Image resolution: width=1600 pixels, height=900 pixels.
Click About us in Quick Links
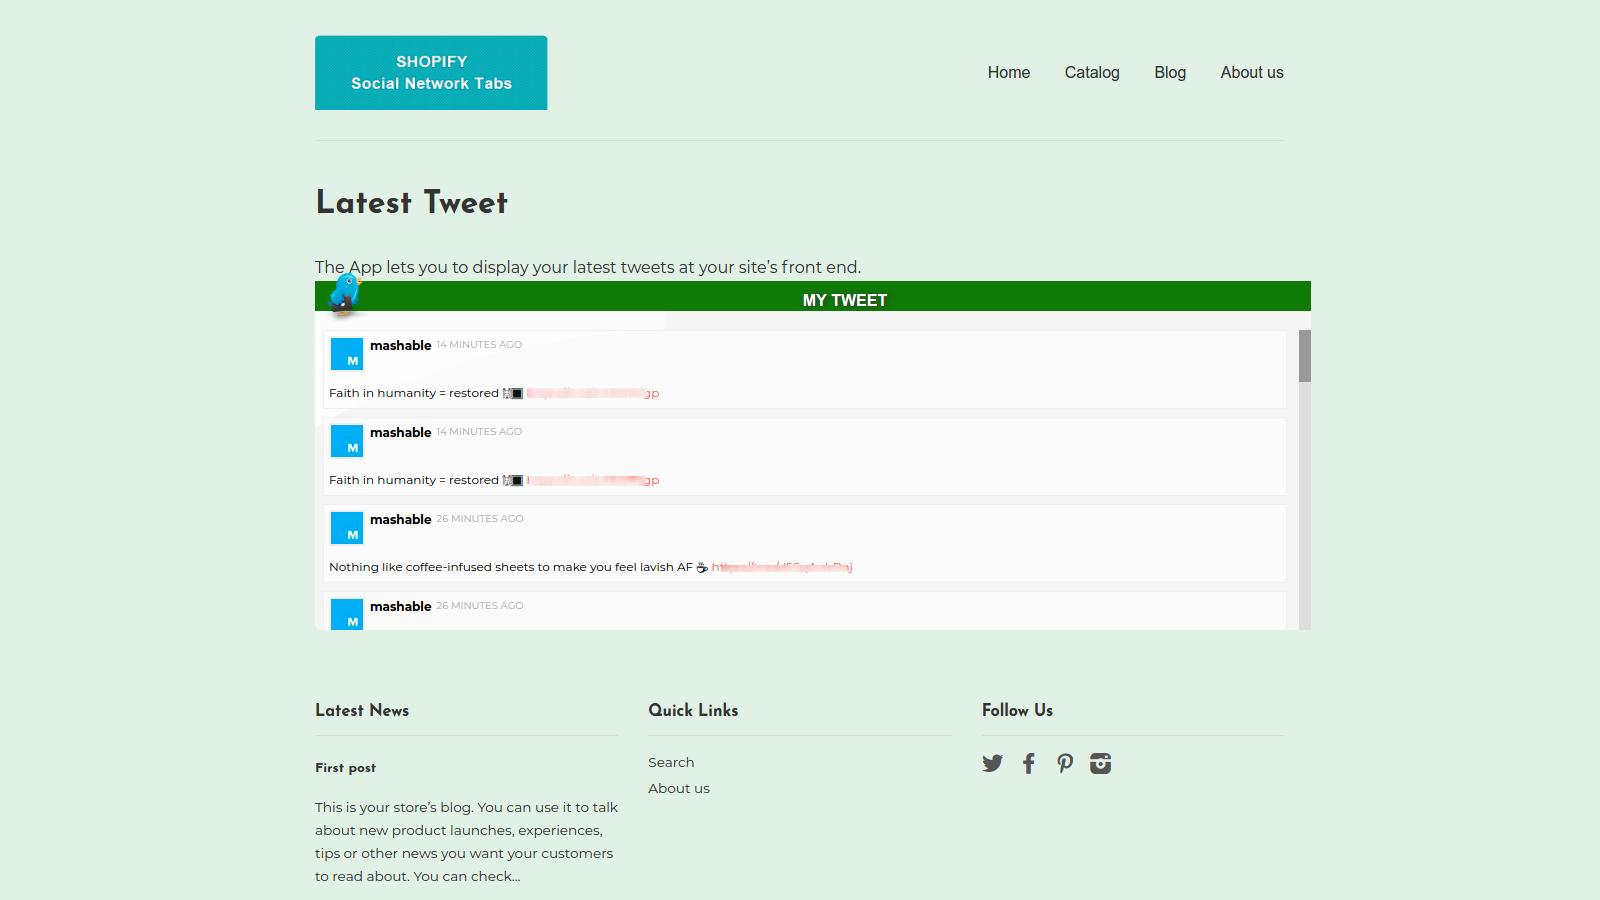678,788
